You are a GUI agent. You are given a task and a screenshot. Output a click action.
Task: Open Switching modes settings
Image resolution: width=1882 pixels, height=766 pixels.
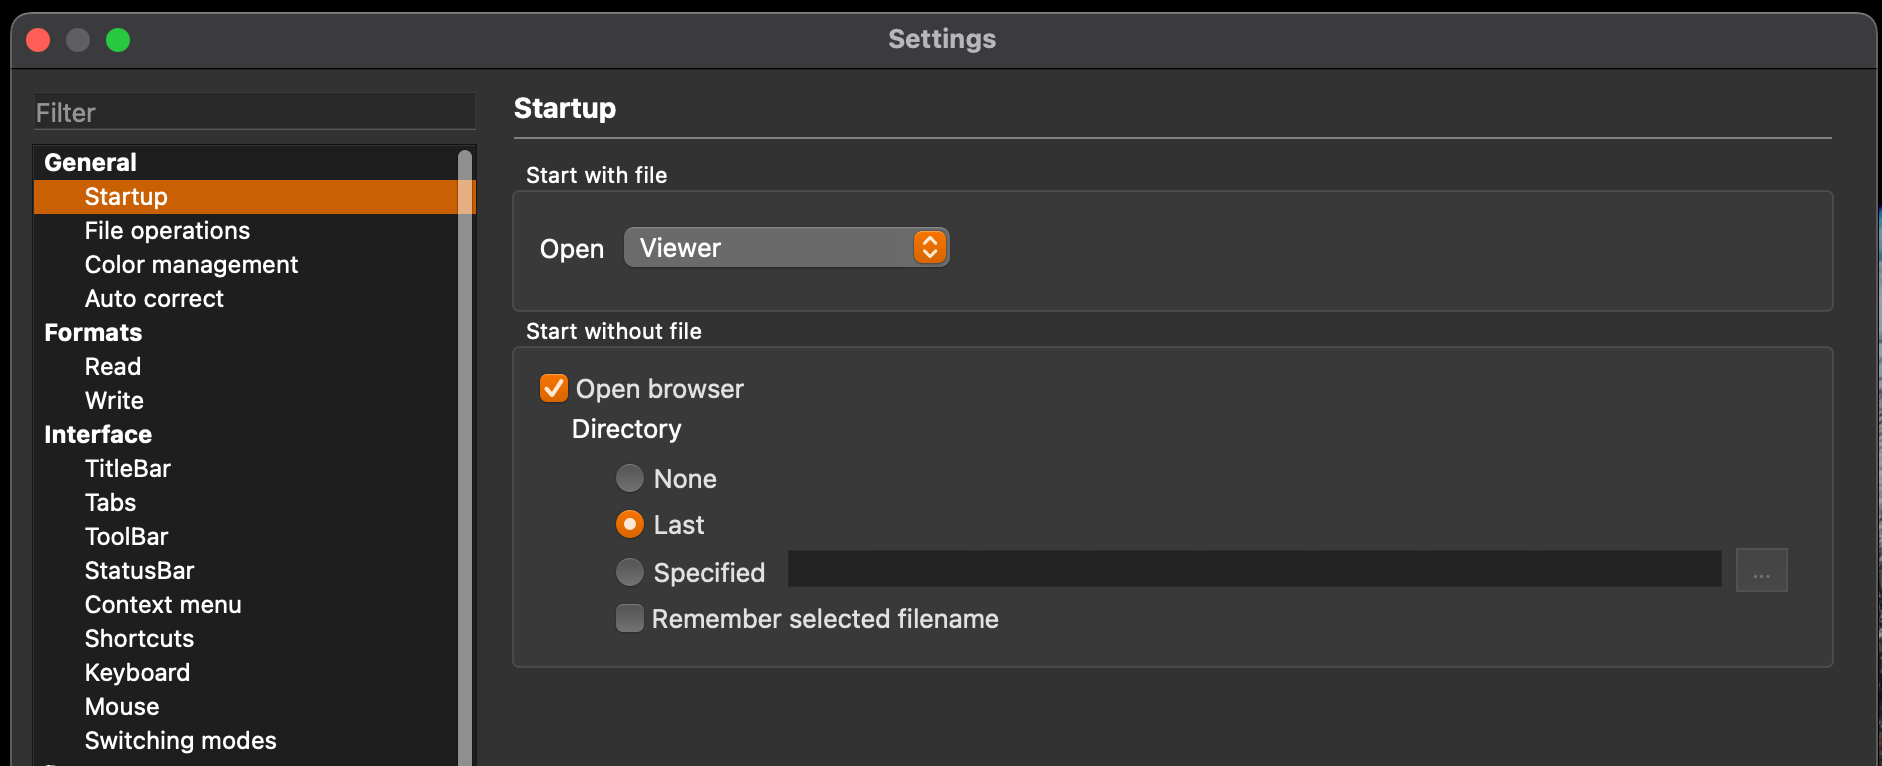click(180, 741)
